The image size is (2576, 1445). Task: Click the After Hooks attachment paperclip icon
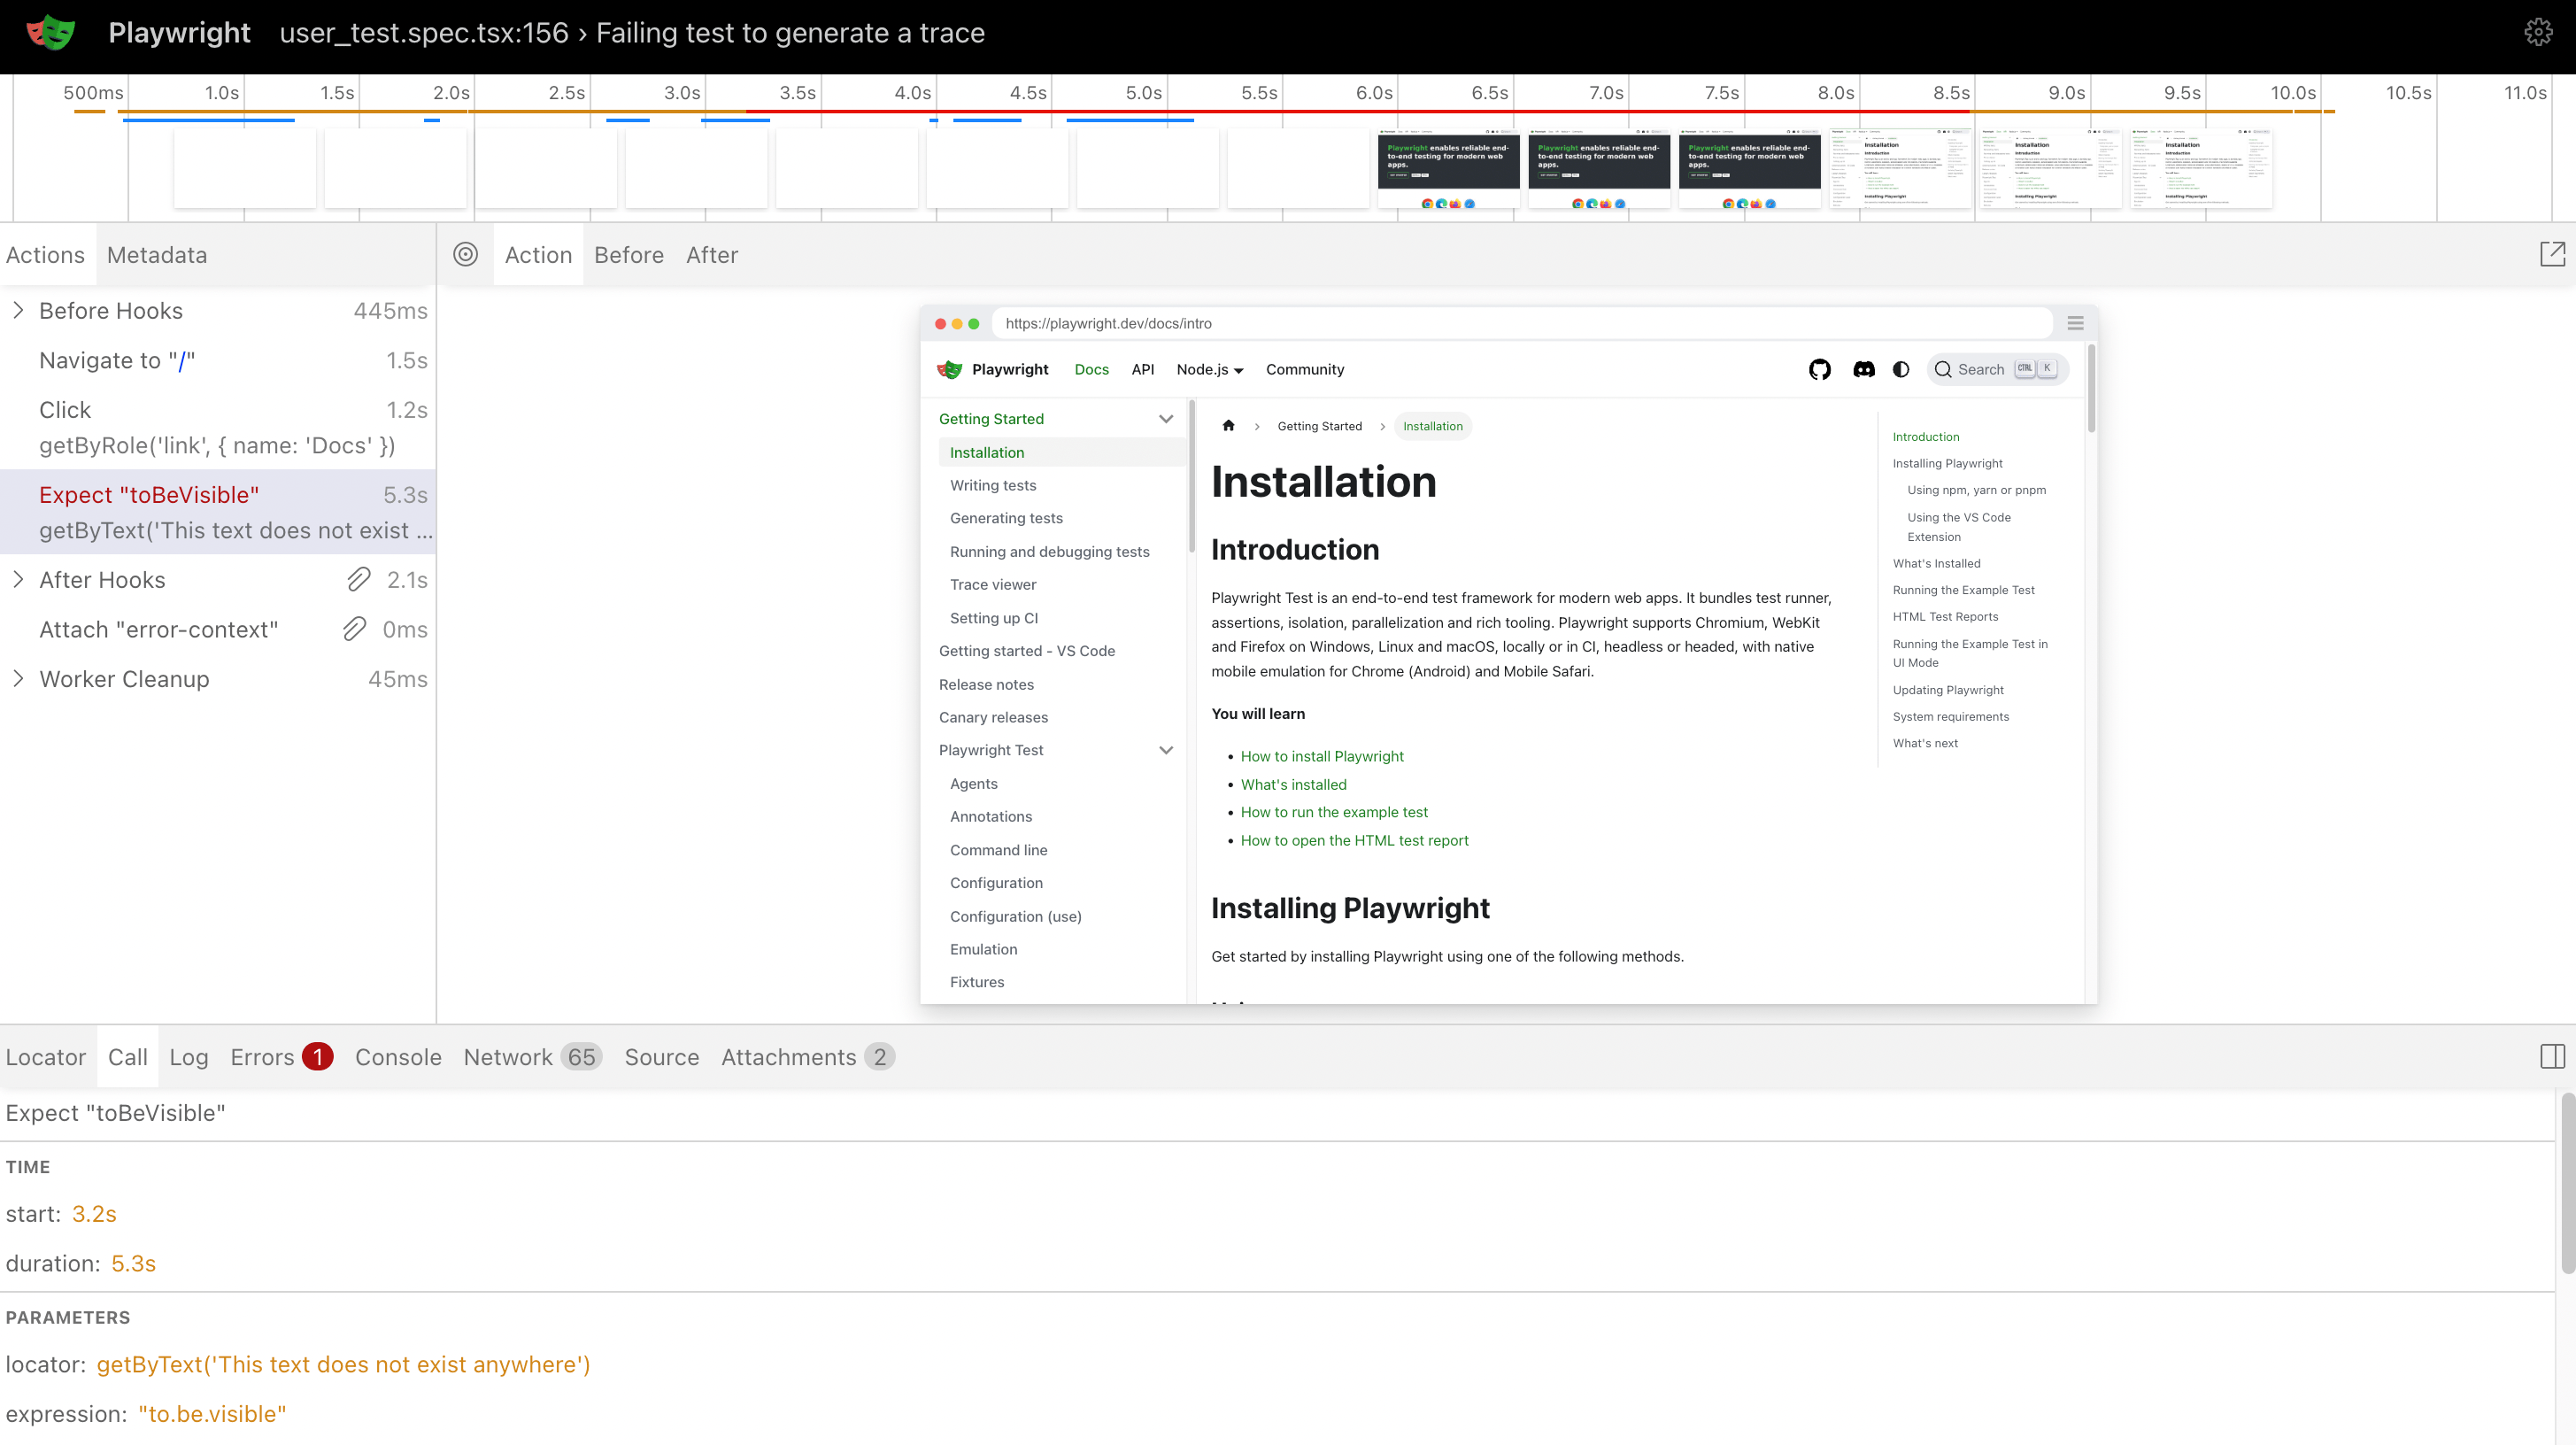tap(359, 580)
